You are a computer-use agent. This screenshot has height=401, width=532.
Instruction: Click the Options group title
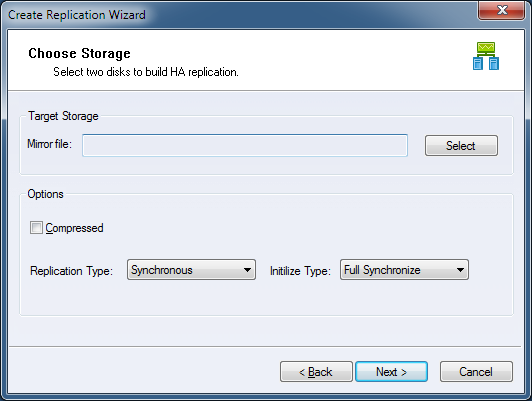click(x=45, y=194)
